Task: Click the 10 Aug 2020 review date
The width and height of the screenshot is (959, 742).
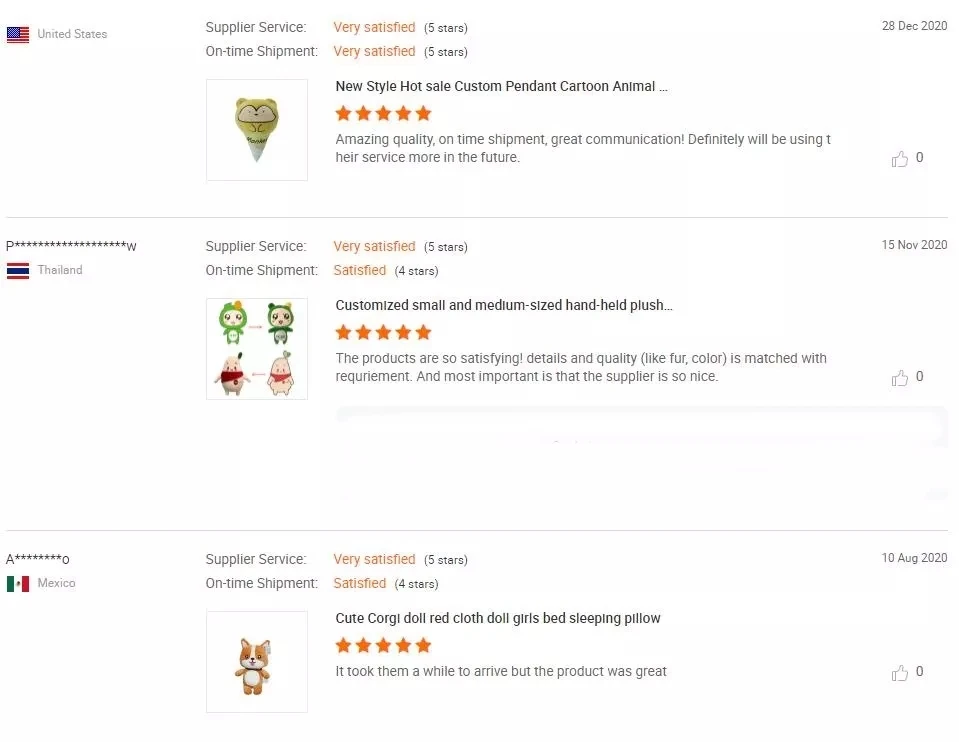Action: tap(914, 558)
